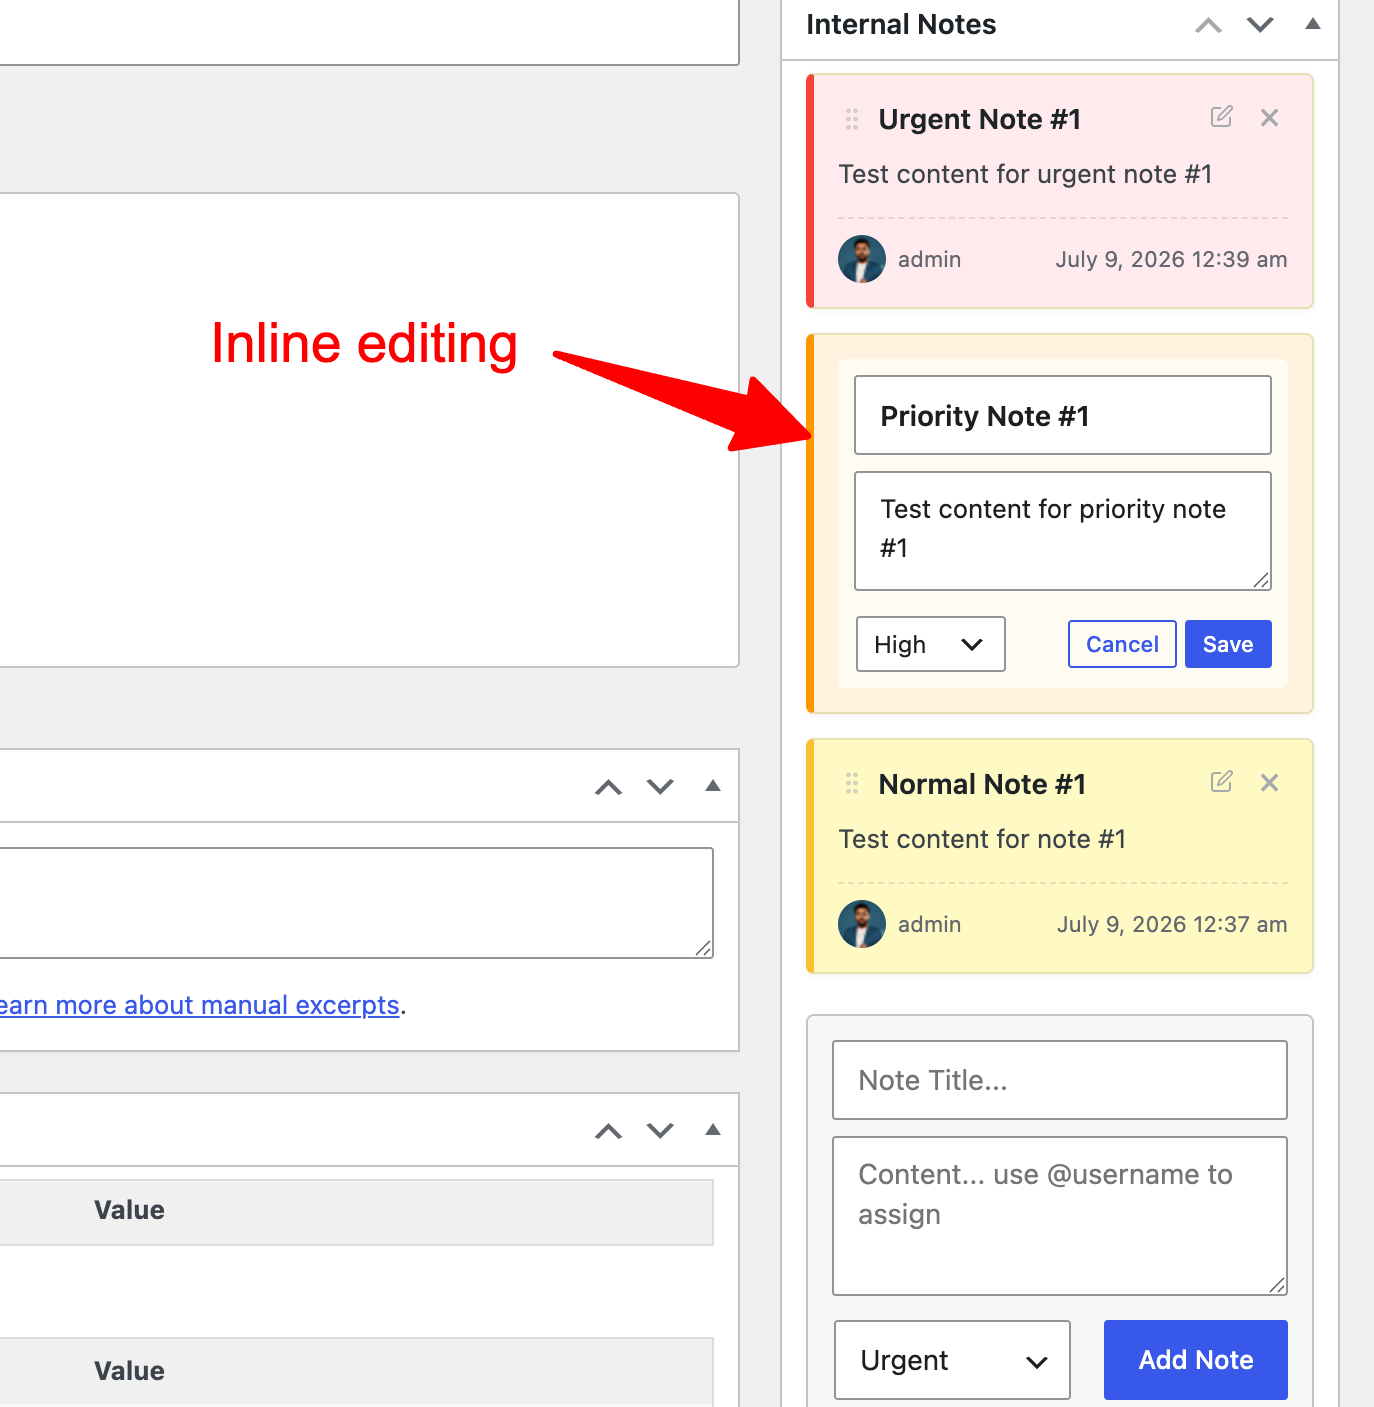Click text 'Test content for urgent note #1'
This screenshot has height=1407, width=1374.
1025,174
